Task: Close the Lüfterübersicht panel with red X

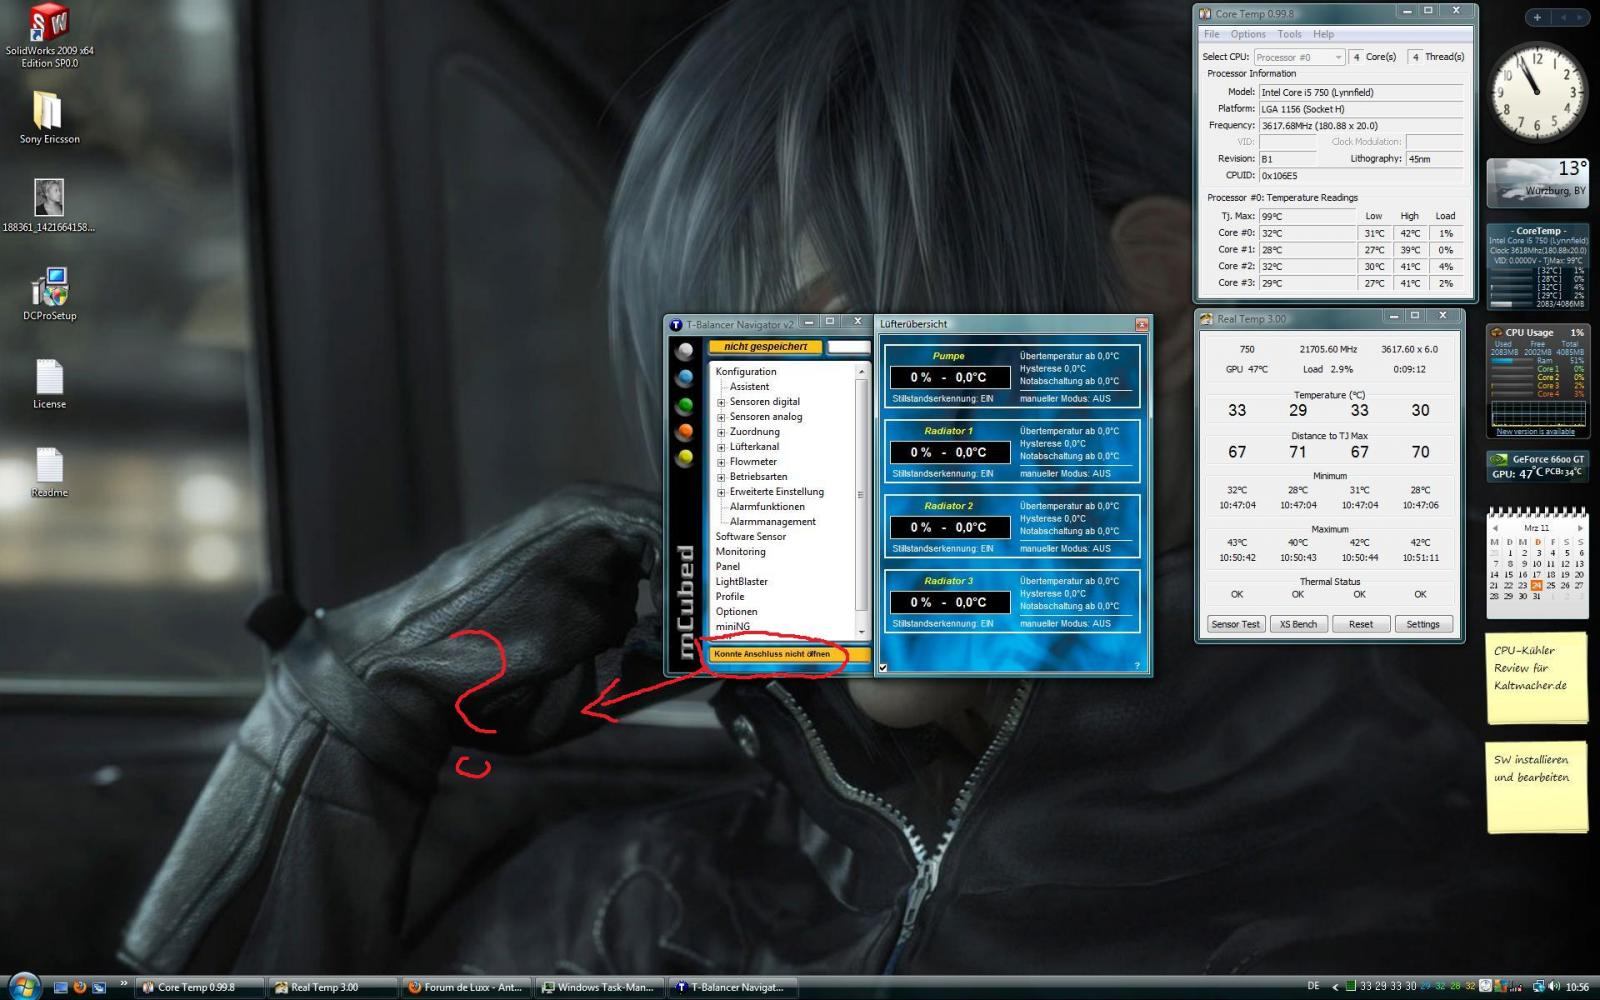Action: coord(1141,325)
